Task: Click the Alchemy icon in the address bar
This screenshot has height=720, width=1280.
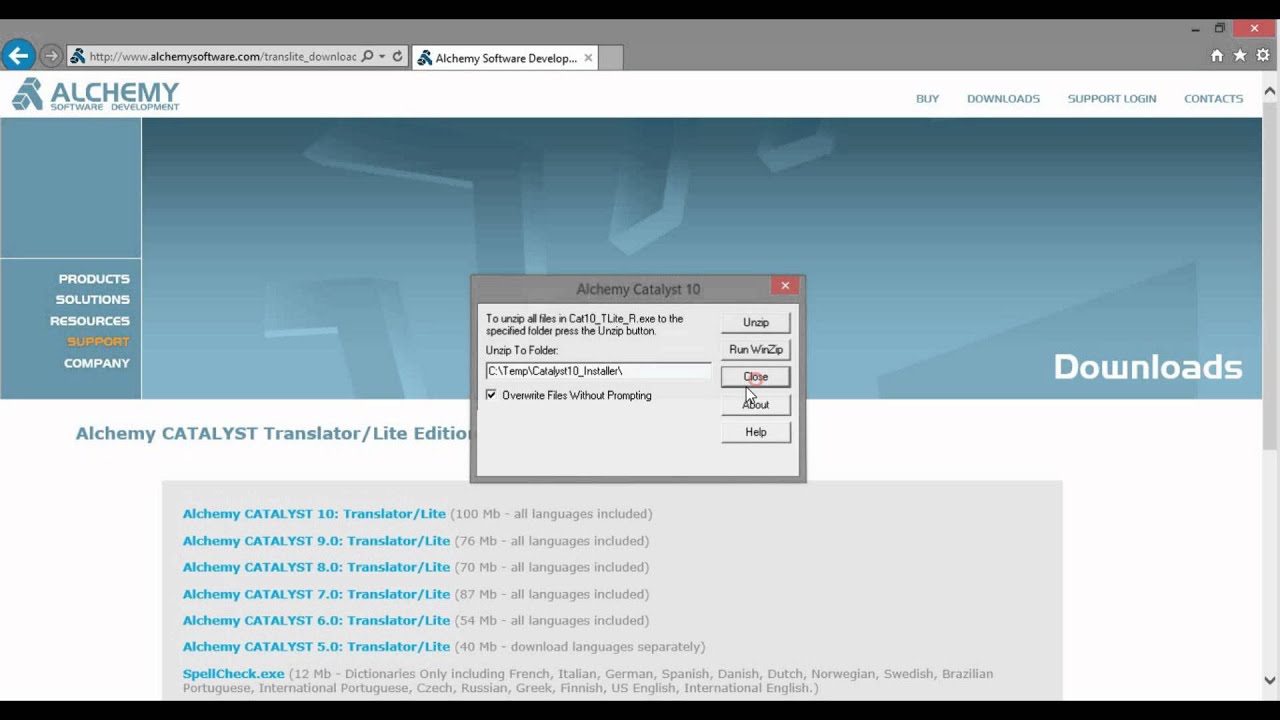Action: 77,57
